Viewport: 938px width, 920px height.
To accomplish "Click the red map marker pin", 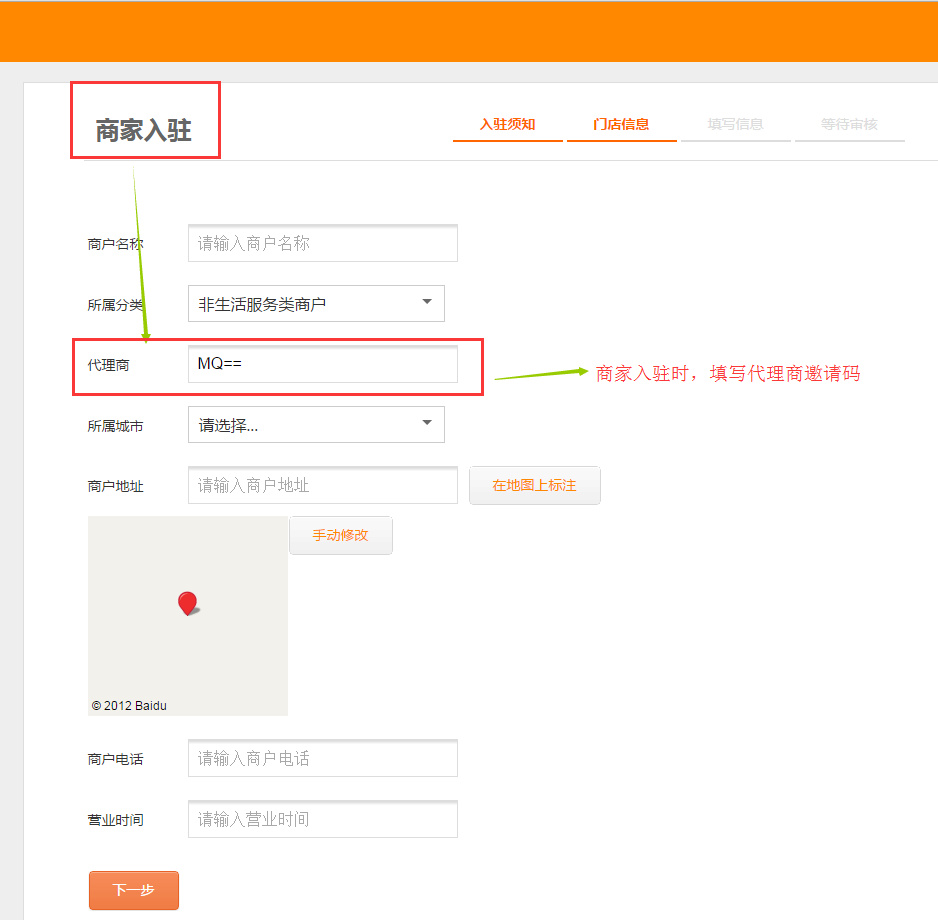I will click(187, 602).
